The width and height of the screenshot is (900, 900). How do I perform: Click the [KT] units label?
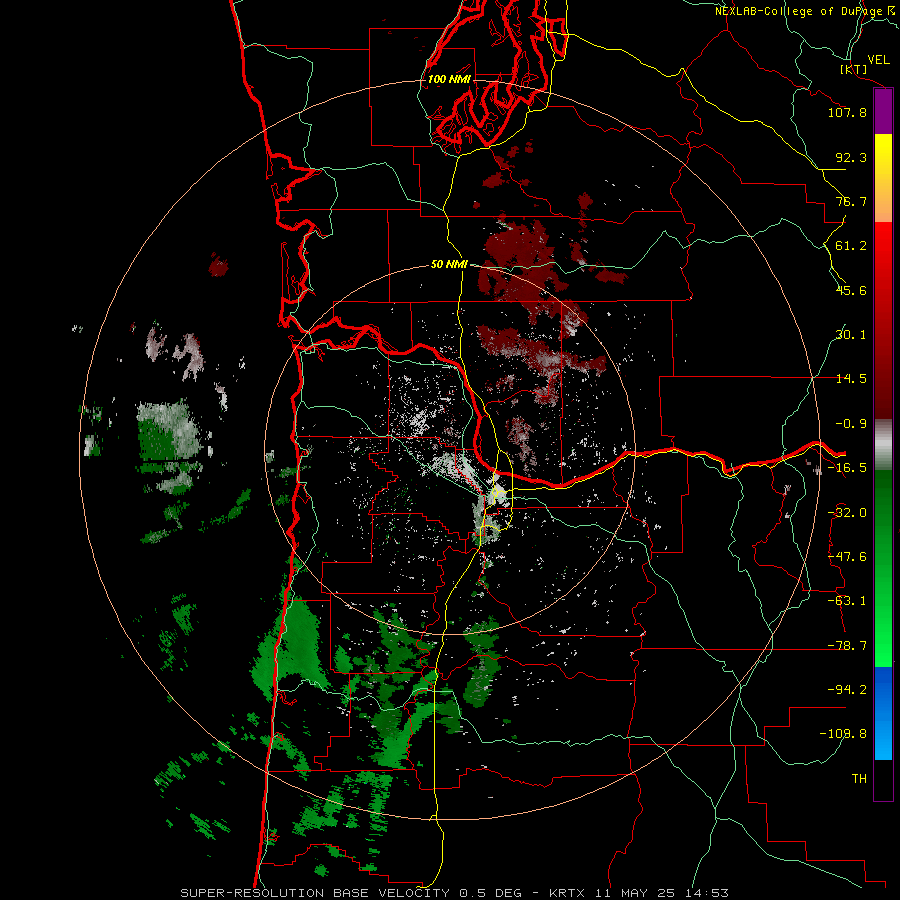pyautogui.click(x=854, y=69)
